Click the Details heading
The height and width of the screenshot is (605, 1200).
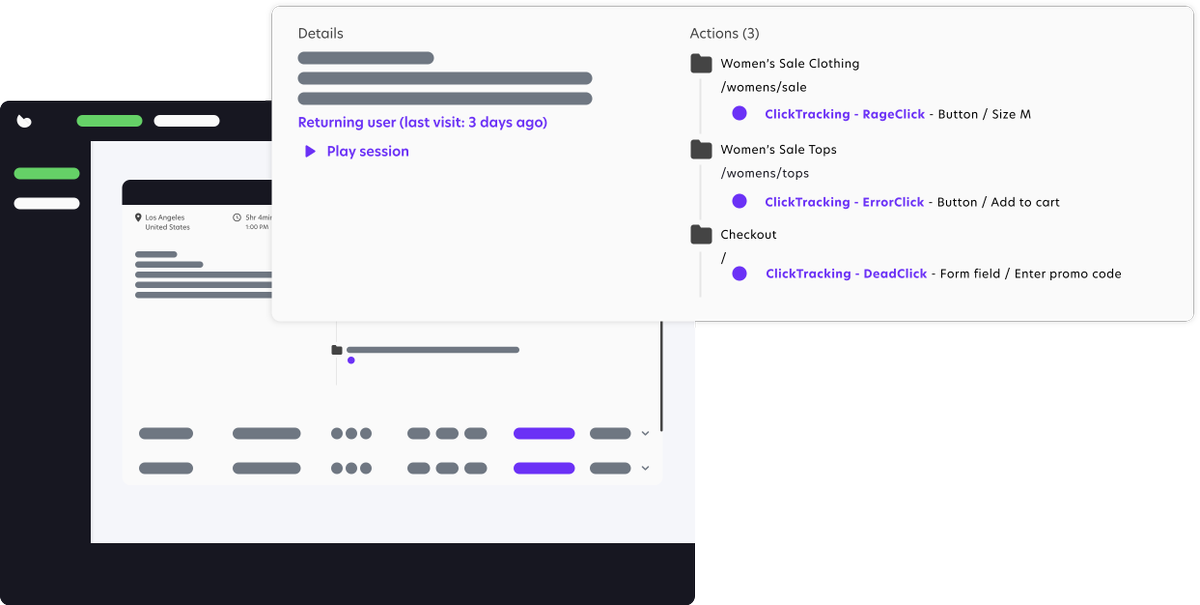point(321,34)
